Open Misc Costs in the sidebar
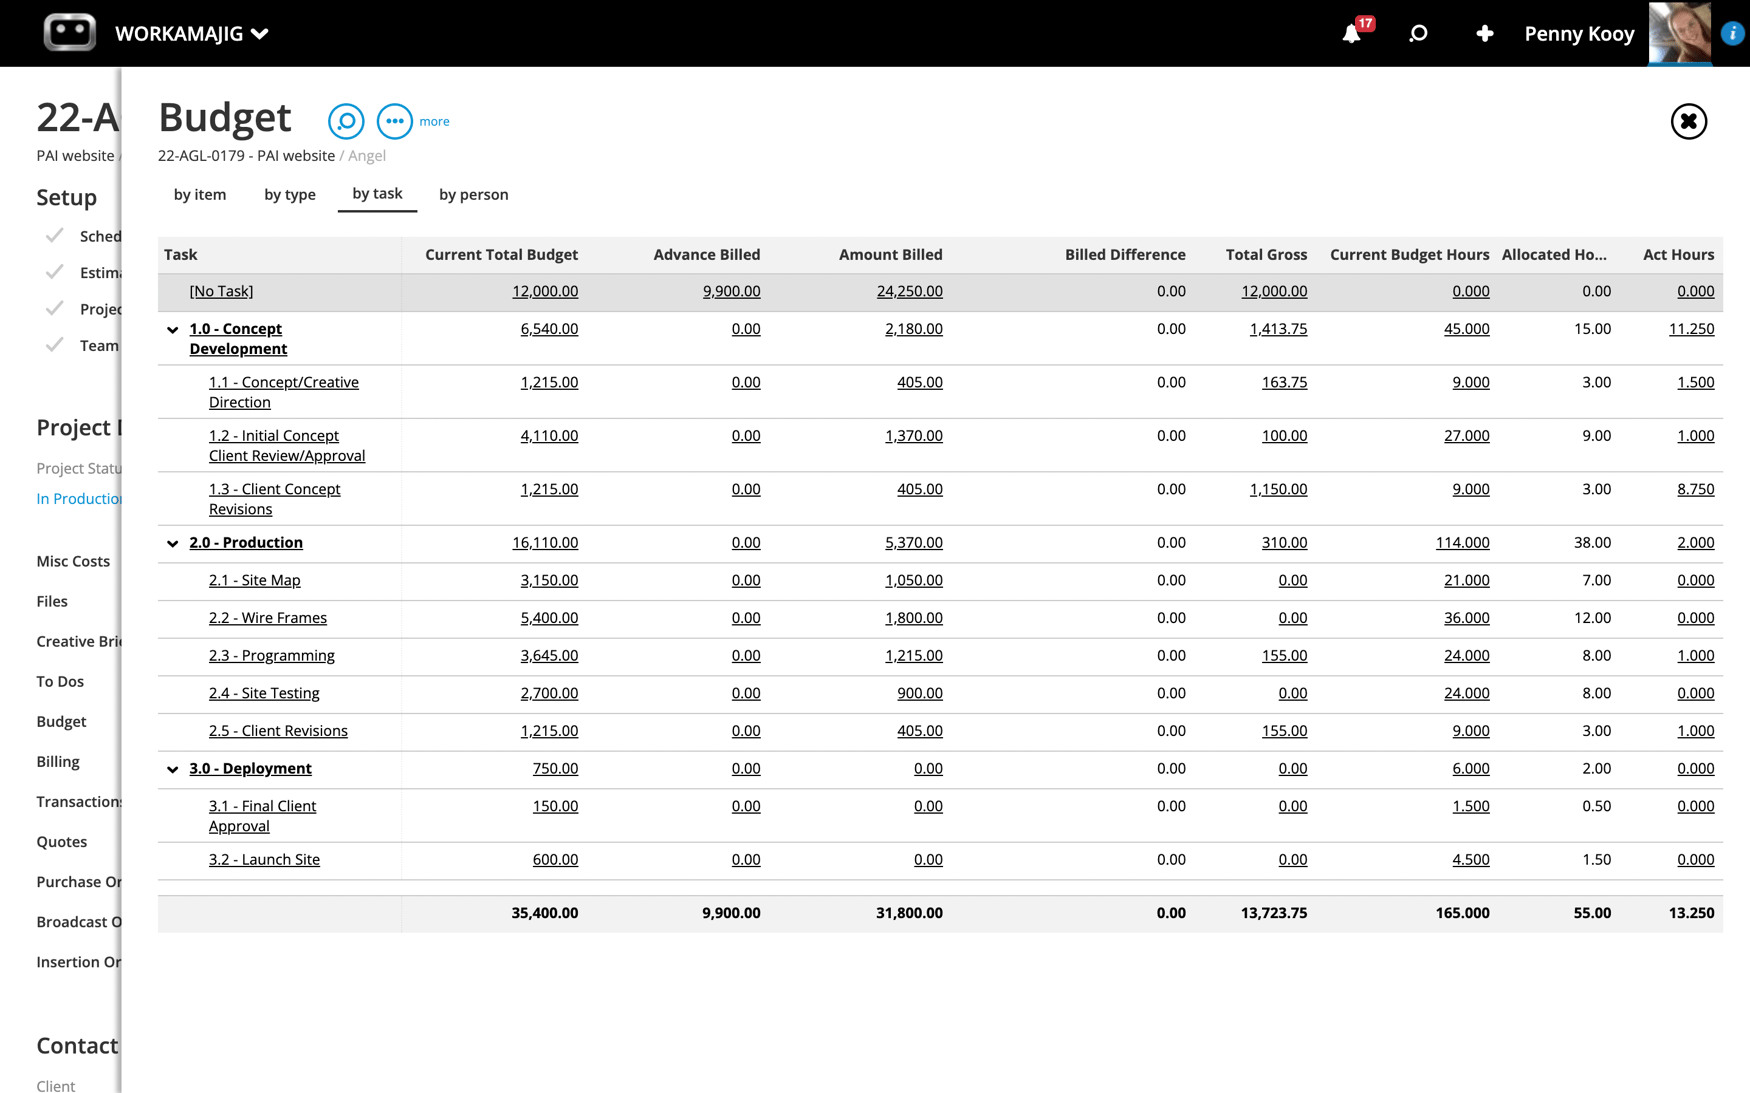 pos(73,561)
